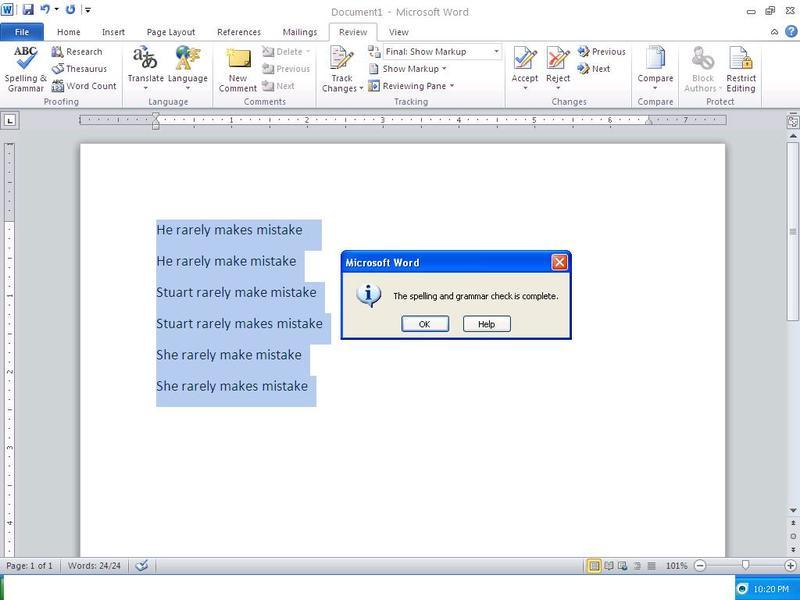Click Help in the Microsoft Word dialog
The height and width of the screenshot is (600, 800).
487,323
